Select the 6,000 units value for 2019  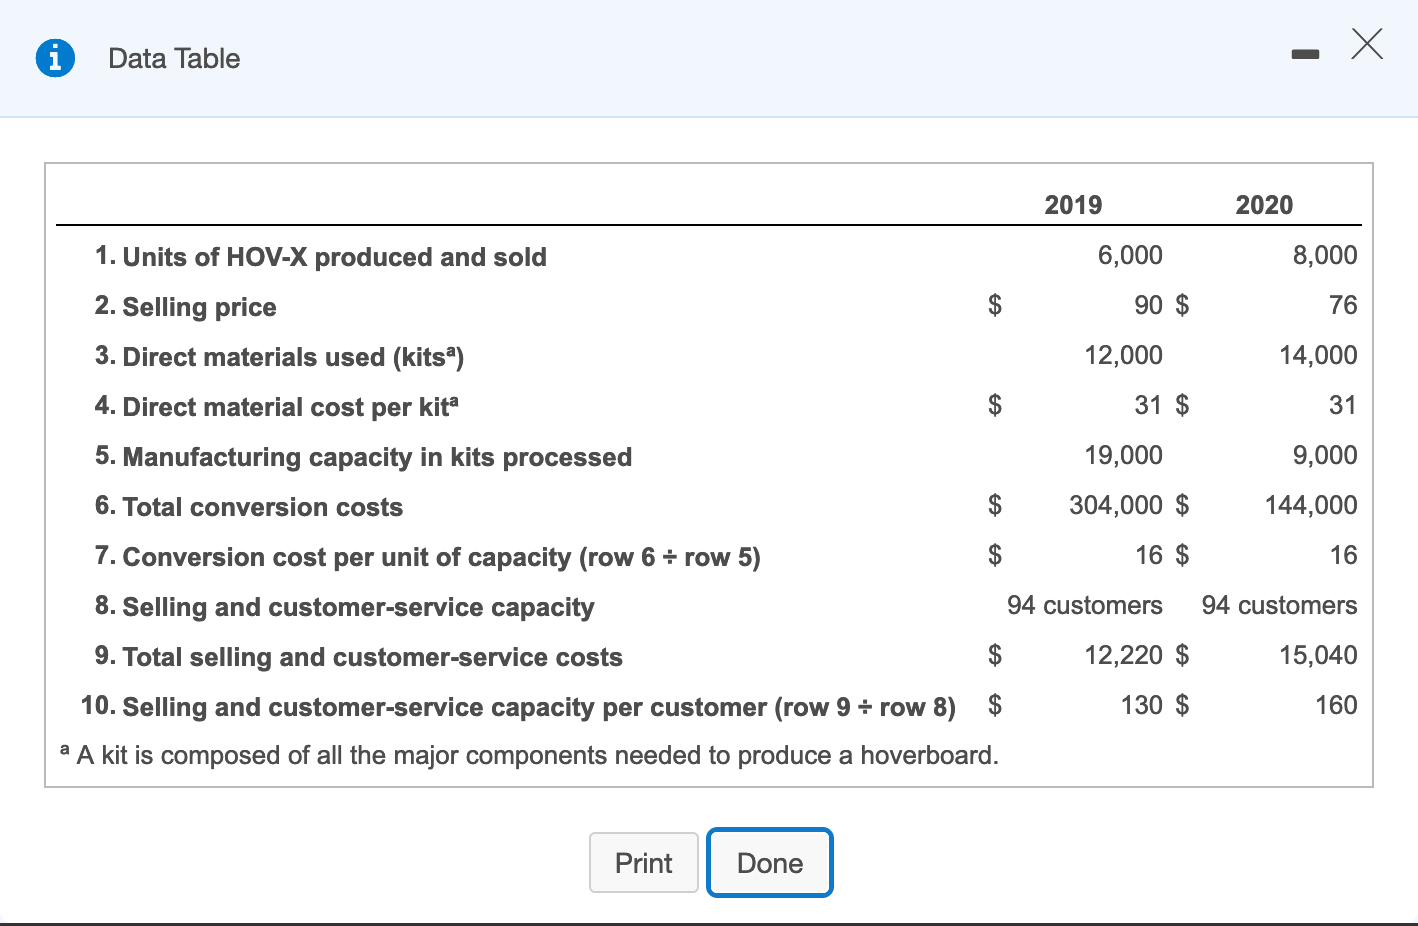1130,255
